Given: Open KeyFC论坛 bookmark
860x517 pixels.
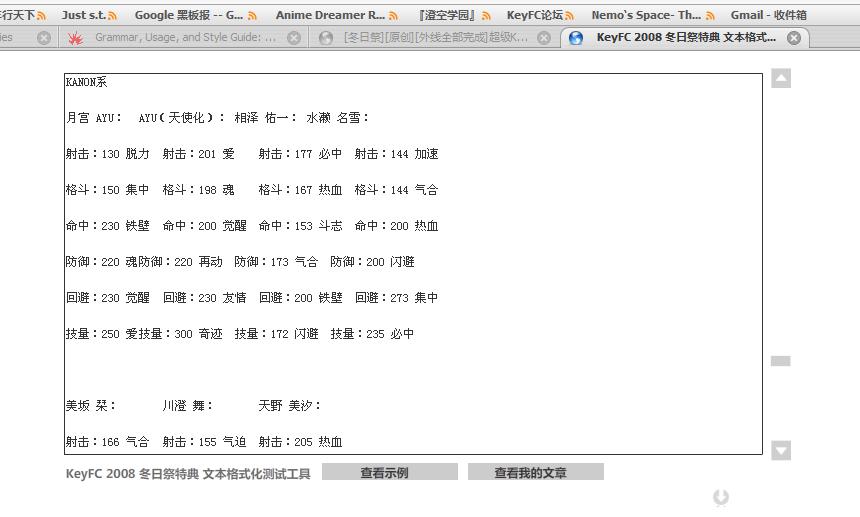Looking at the screenshot, I should (535, 15).
